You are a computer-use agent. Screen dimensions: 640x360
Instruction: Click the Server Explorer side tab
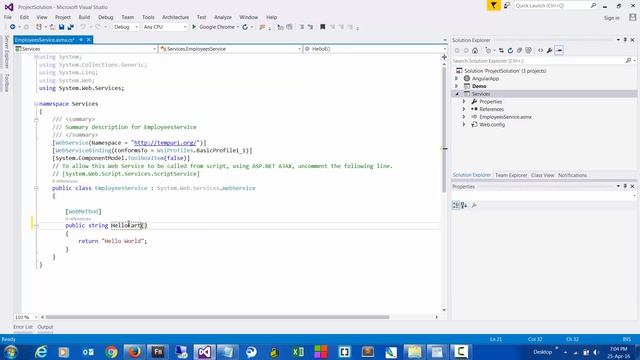point(7,52)
